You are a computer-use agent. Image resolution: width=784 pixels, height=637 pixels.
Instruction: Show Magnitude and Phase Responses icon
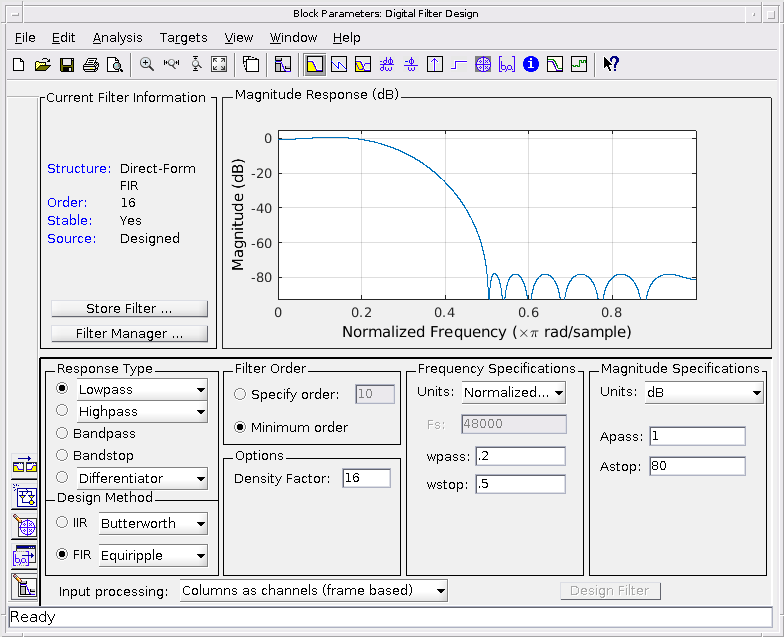(362, 64)
